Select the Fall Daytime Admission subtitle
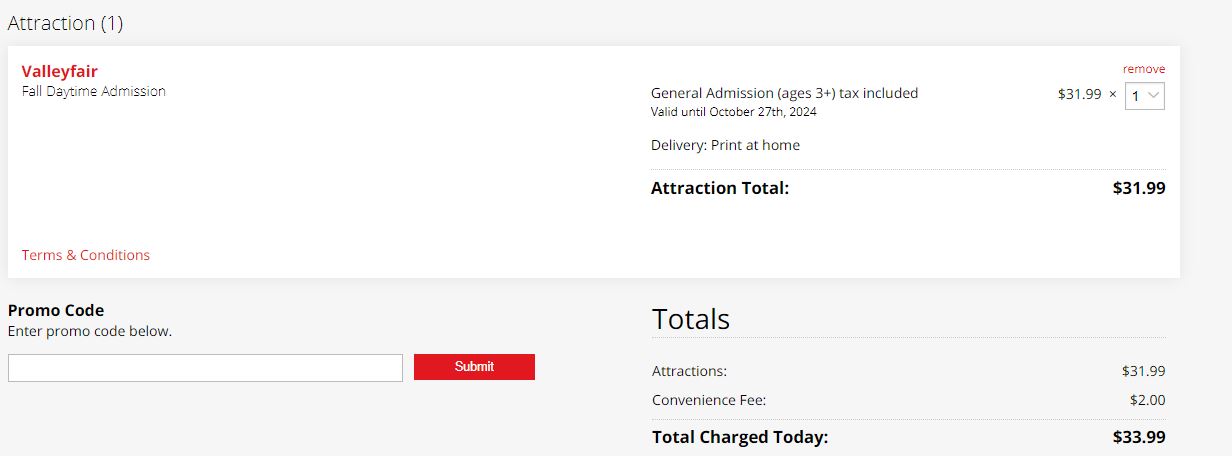The width and height of the screenshot is (1232, 456). pyautogui.click(x=94, y=91)
